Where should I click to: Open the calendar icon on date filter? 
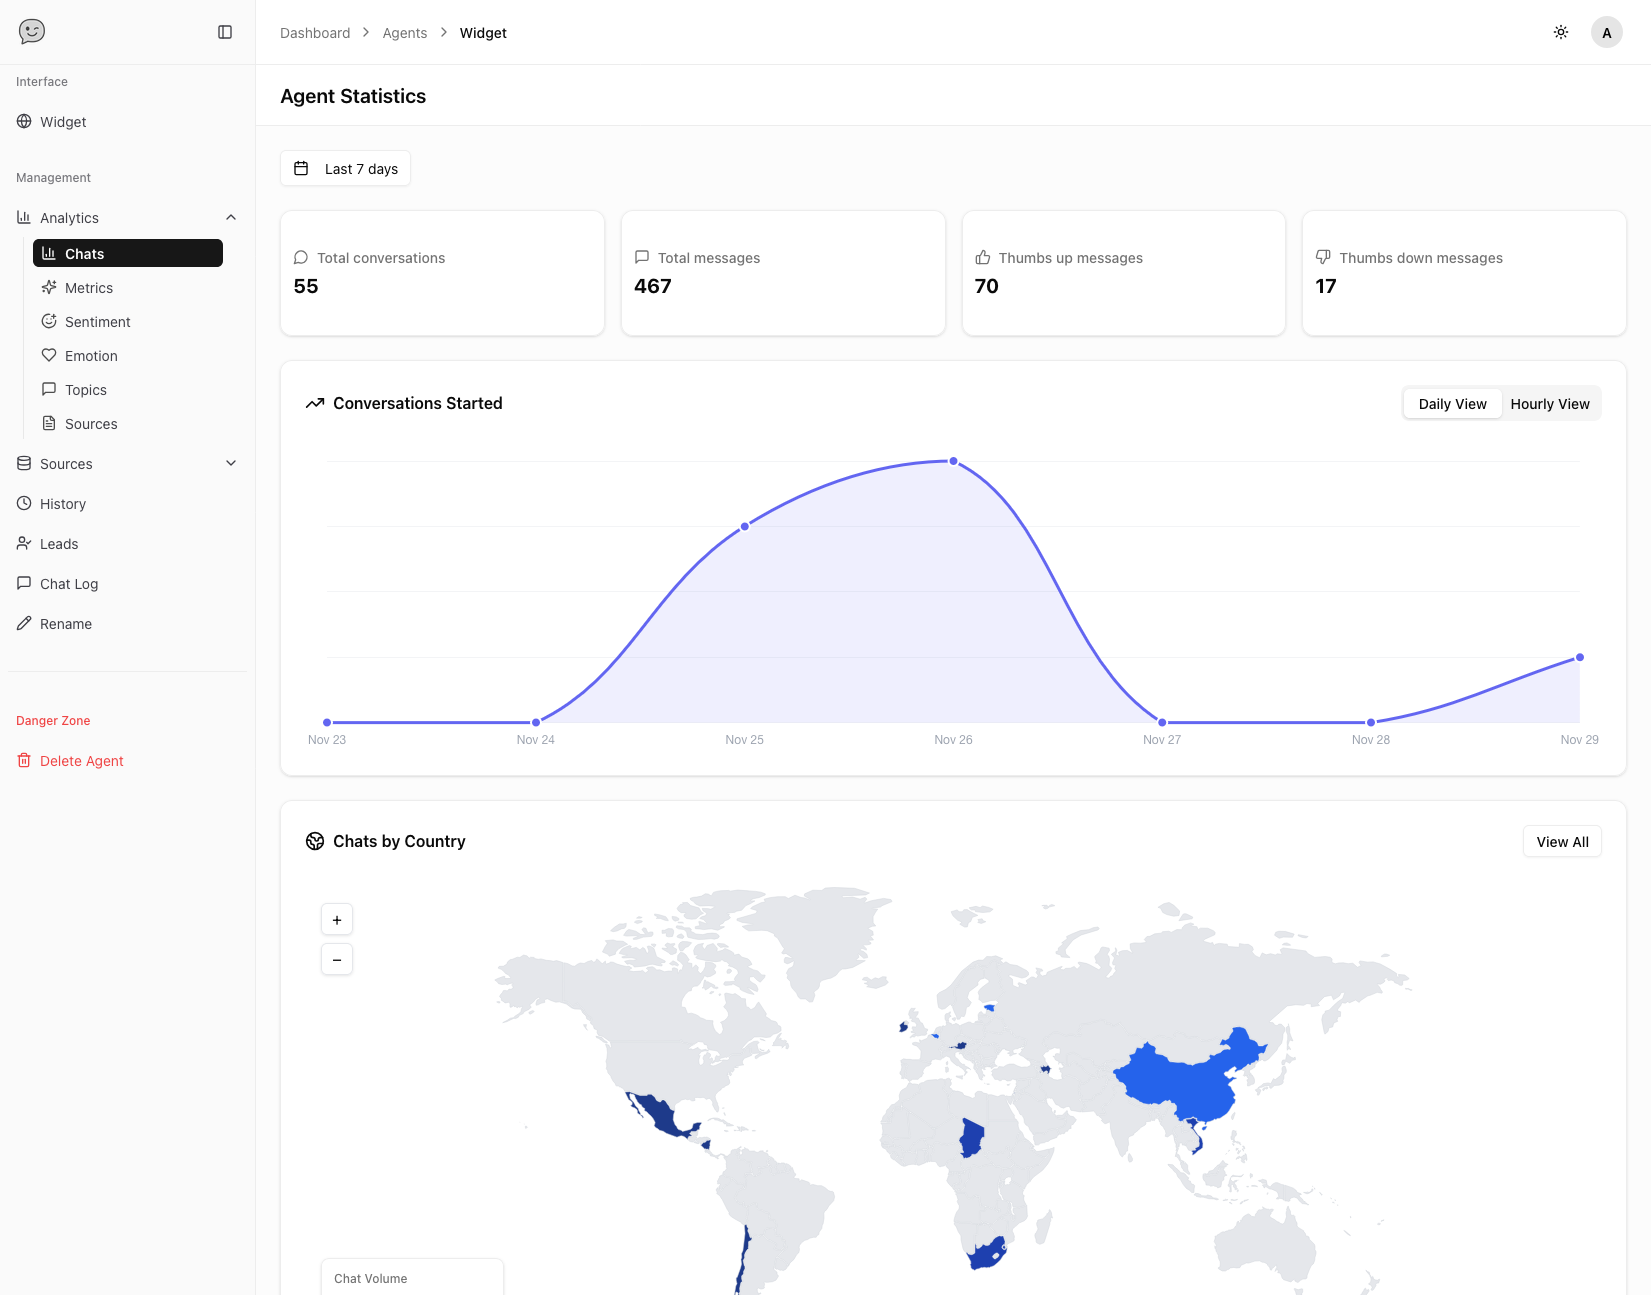301,168
